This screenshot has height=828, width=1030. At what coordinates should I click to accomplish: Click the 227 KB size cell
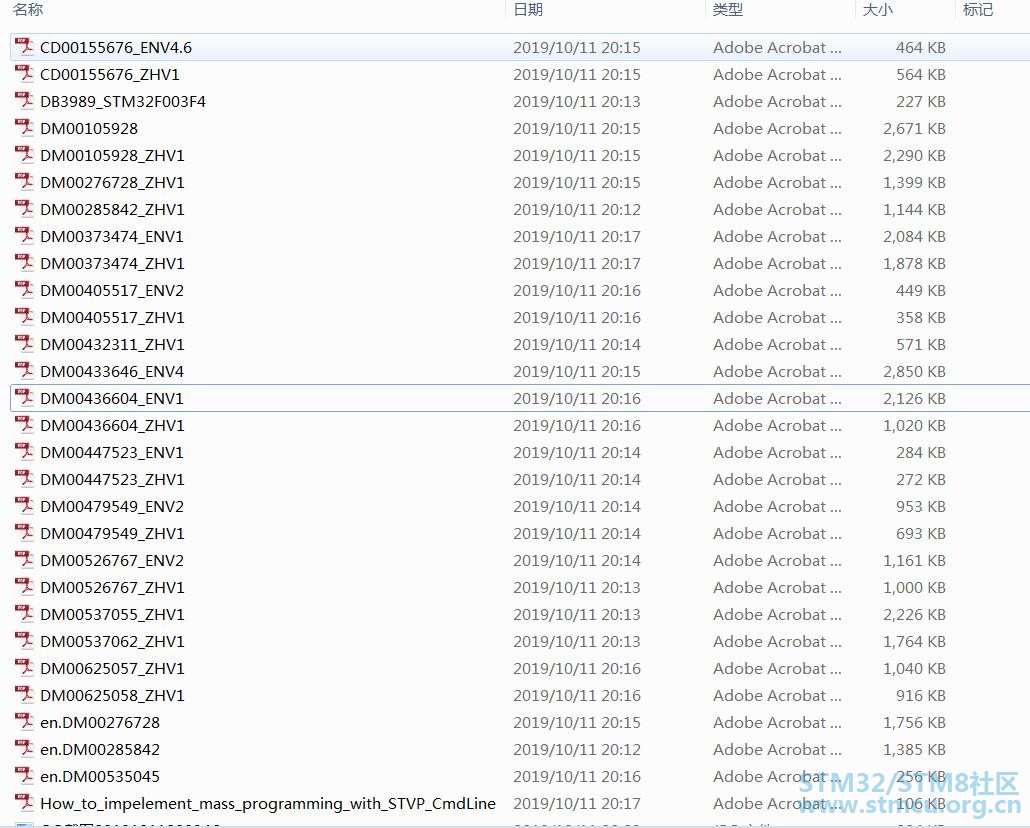pyautogui.click(x=921, y=101)
